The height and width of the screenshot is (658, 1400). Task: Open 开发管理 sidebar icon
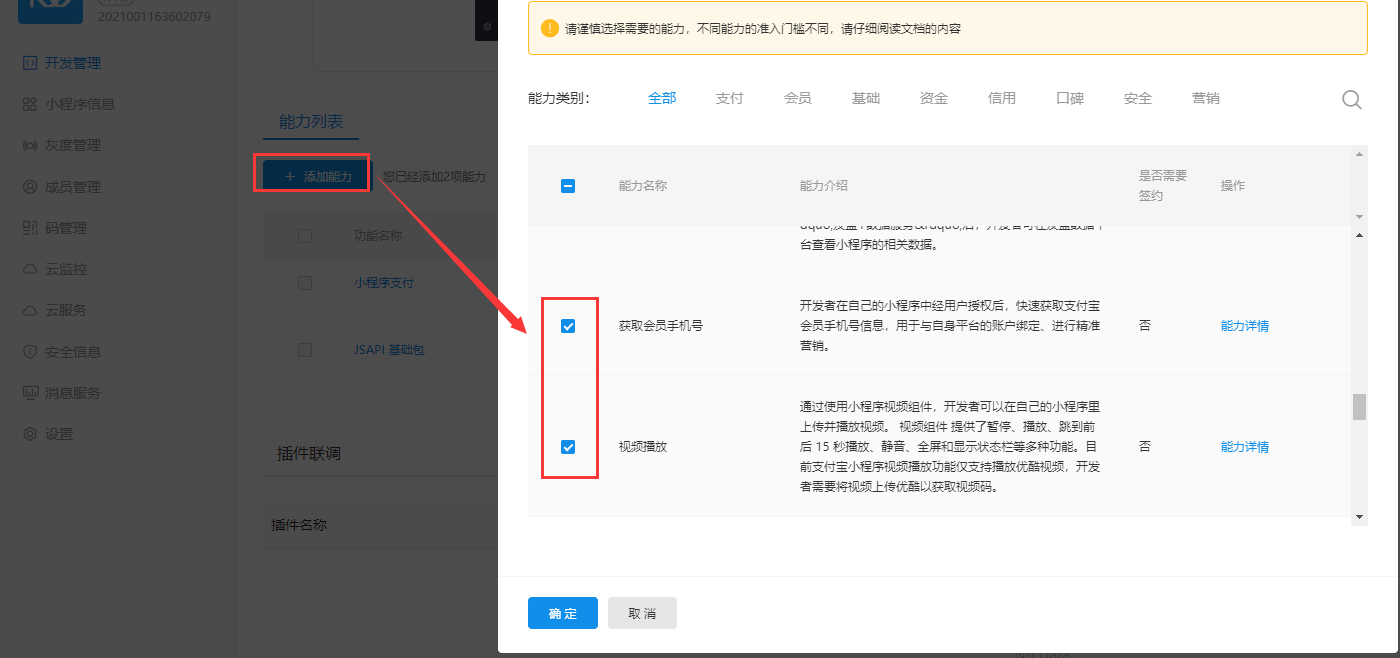pyautogui.click(x=30, y=63)
